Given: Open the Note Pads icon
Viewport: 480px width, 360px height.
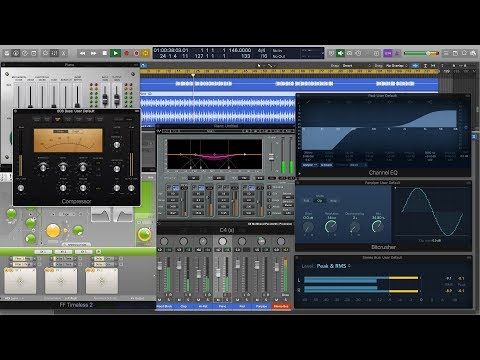Looking at the screenshot, I should coord(455,53).
